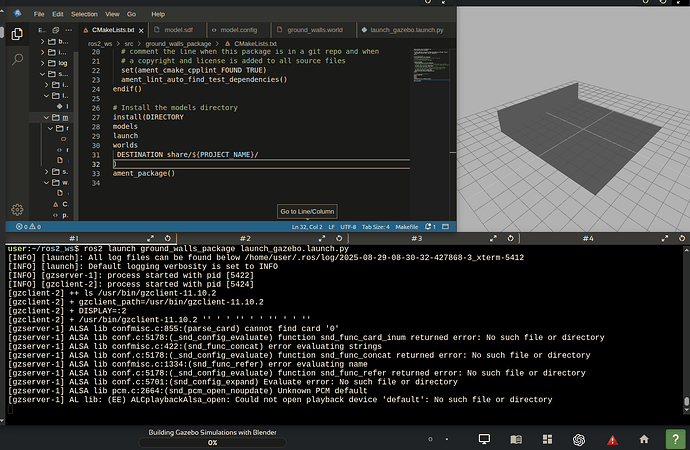The height and width of the screenshot is (450, 690).
Task: Open the Selection menu
Action: pyautogui.click(x=84, y=16)
